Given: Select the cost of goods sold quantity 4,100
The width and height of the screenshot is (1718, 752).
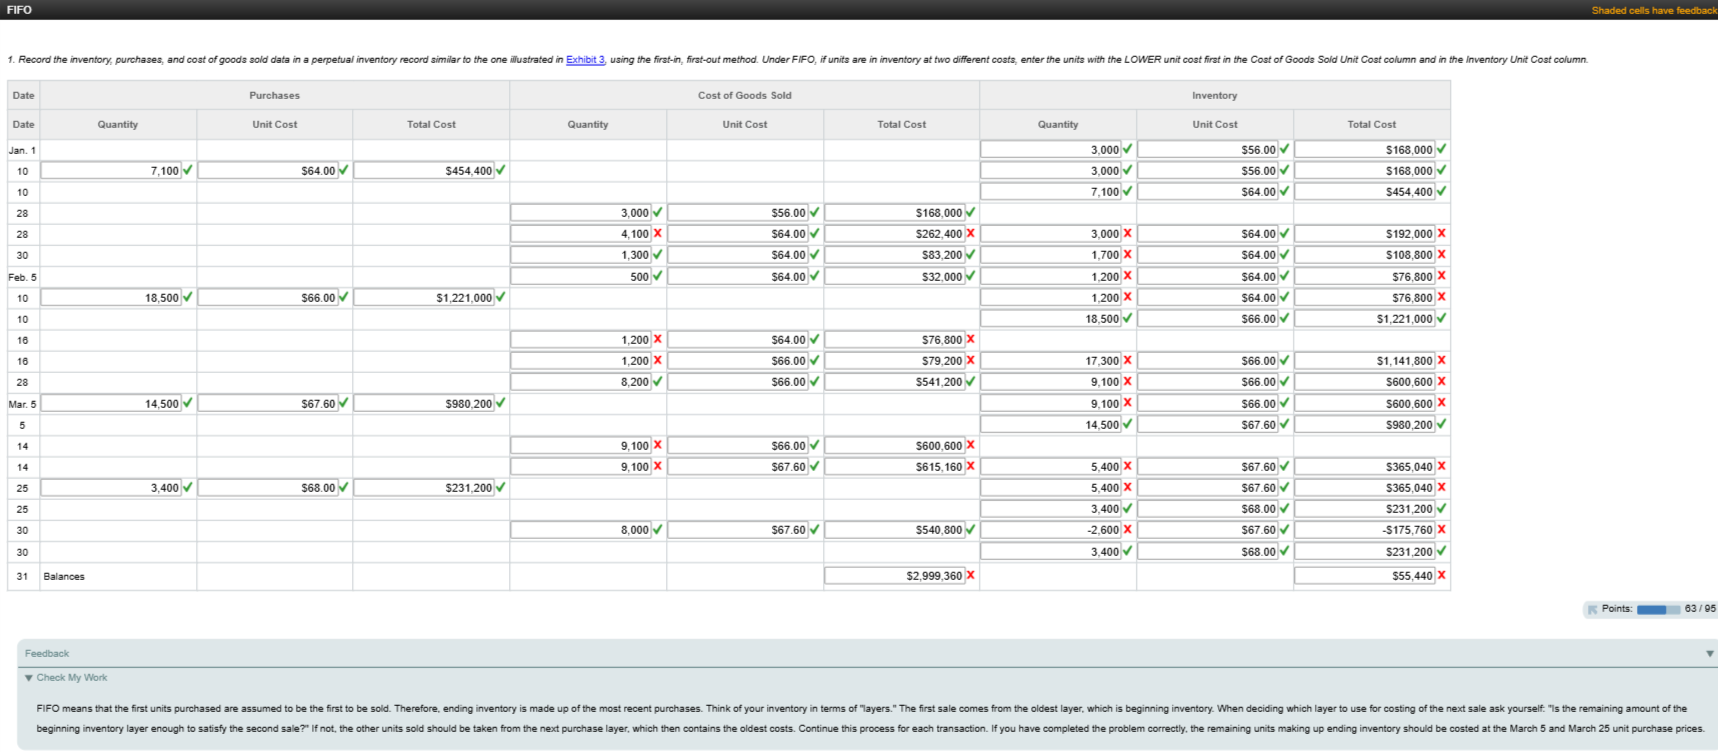Looking at the screenshot, I should [x=581, y=234].
